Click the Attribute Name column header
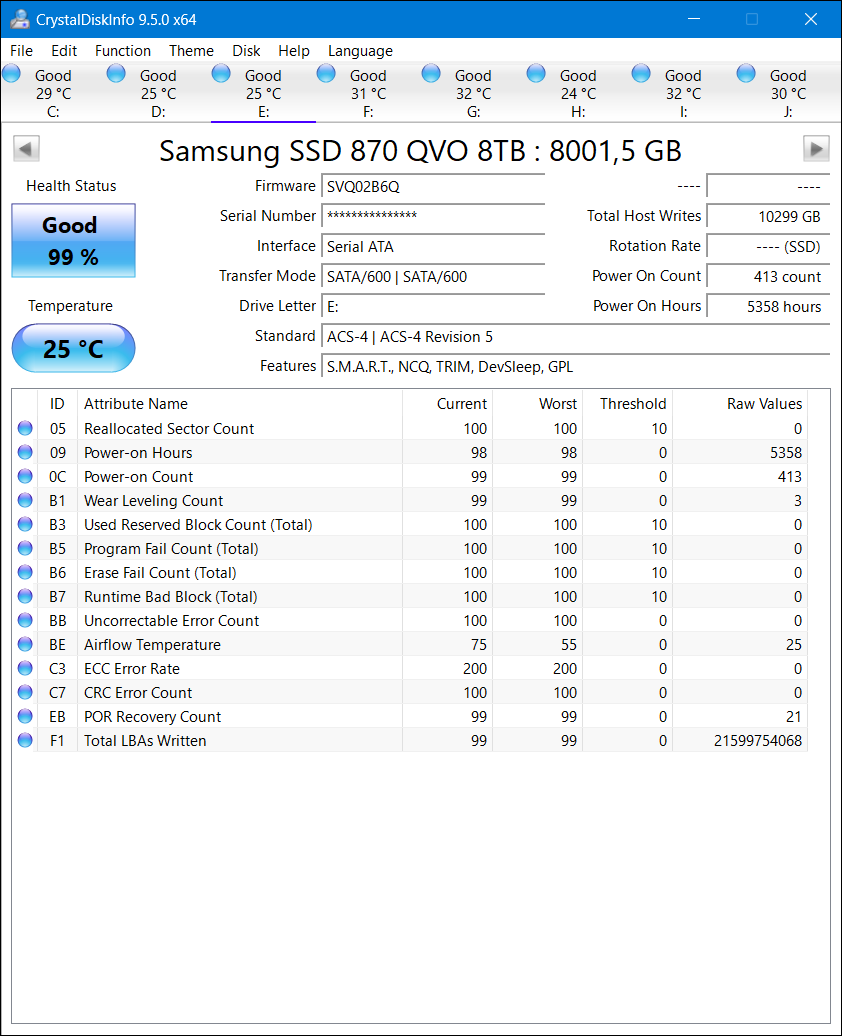Viewport: 842px width, 1036px height. click(240, 404)
